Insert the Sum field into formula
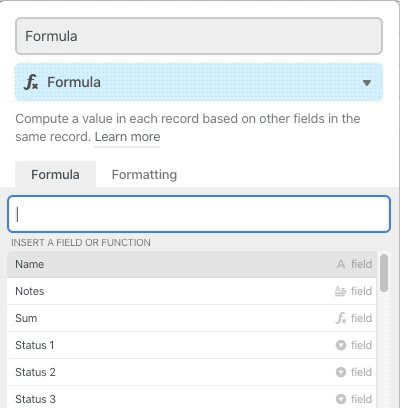400x408 pixels. pyautogui.click(x=192, y=318)
